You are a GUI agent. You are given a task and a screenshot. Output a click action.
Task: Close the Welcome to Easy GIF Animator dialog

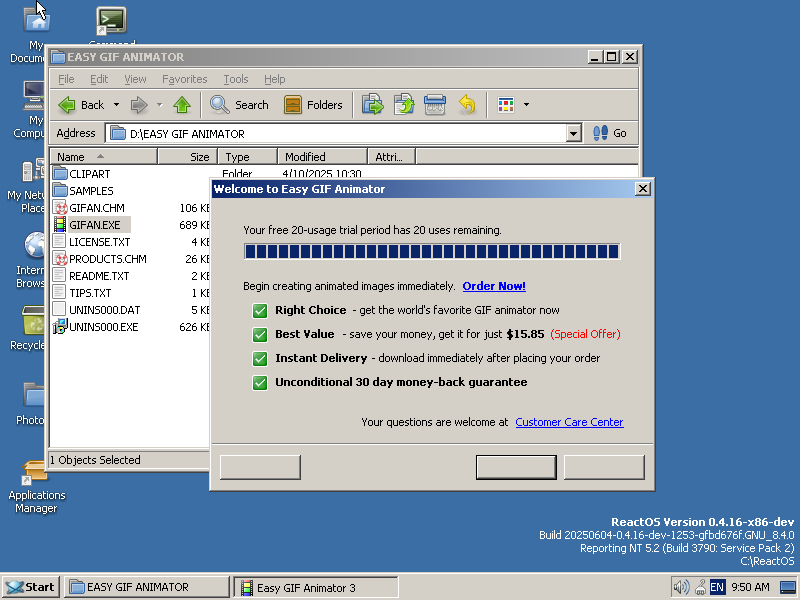point(643,189)
